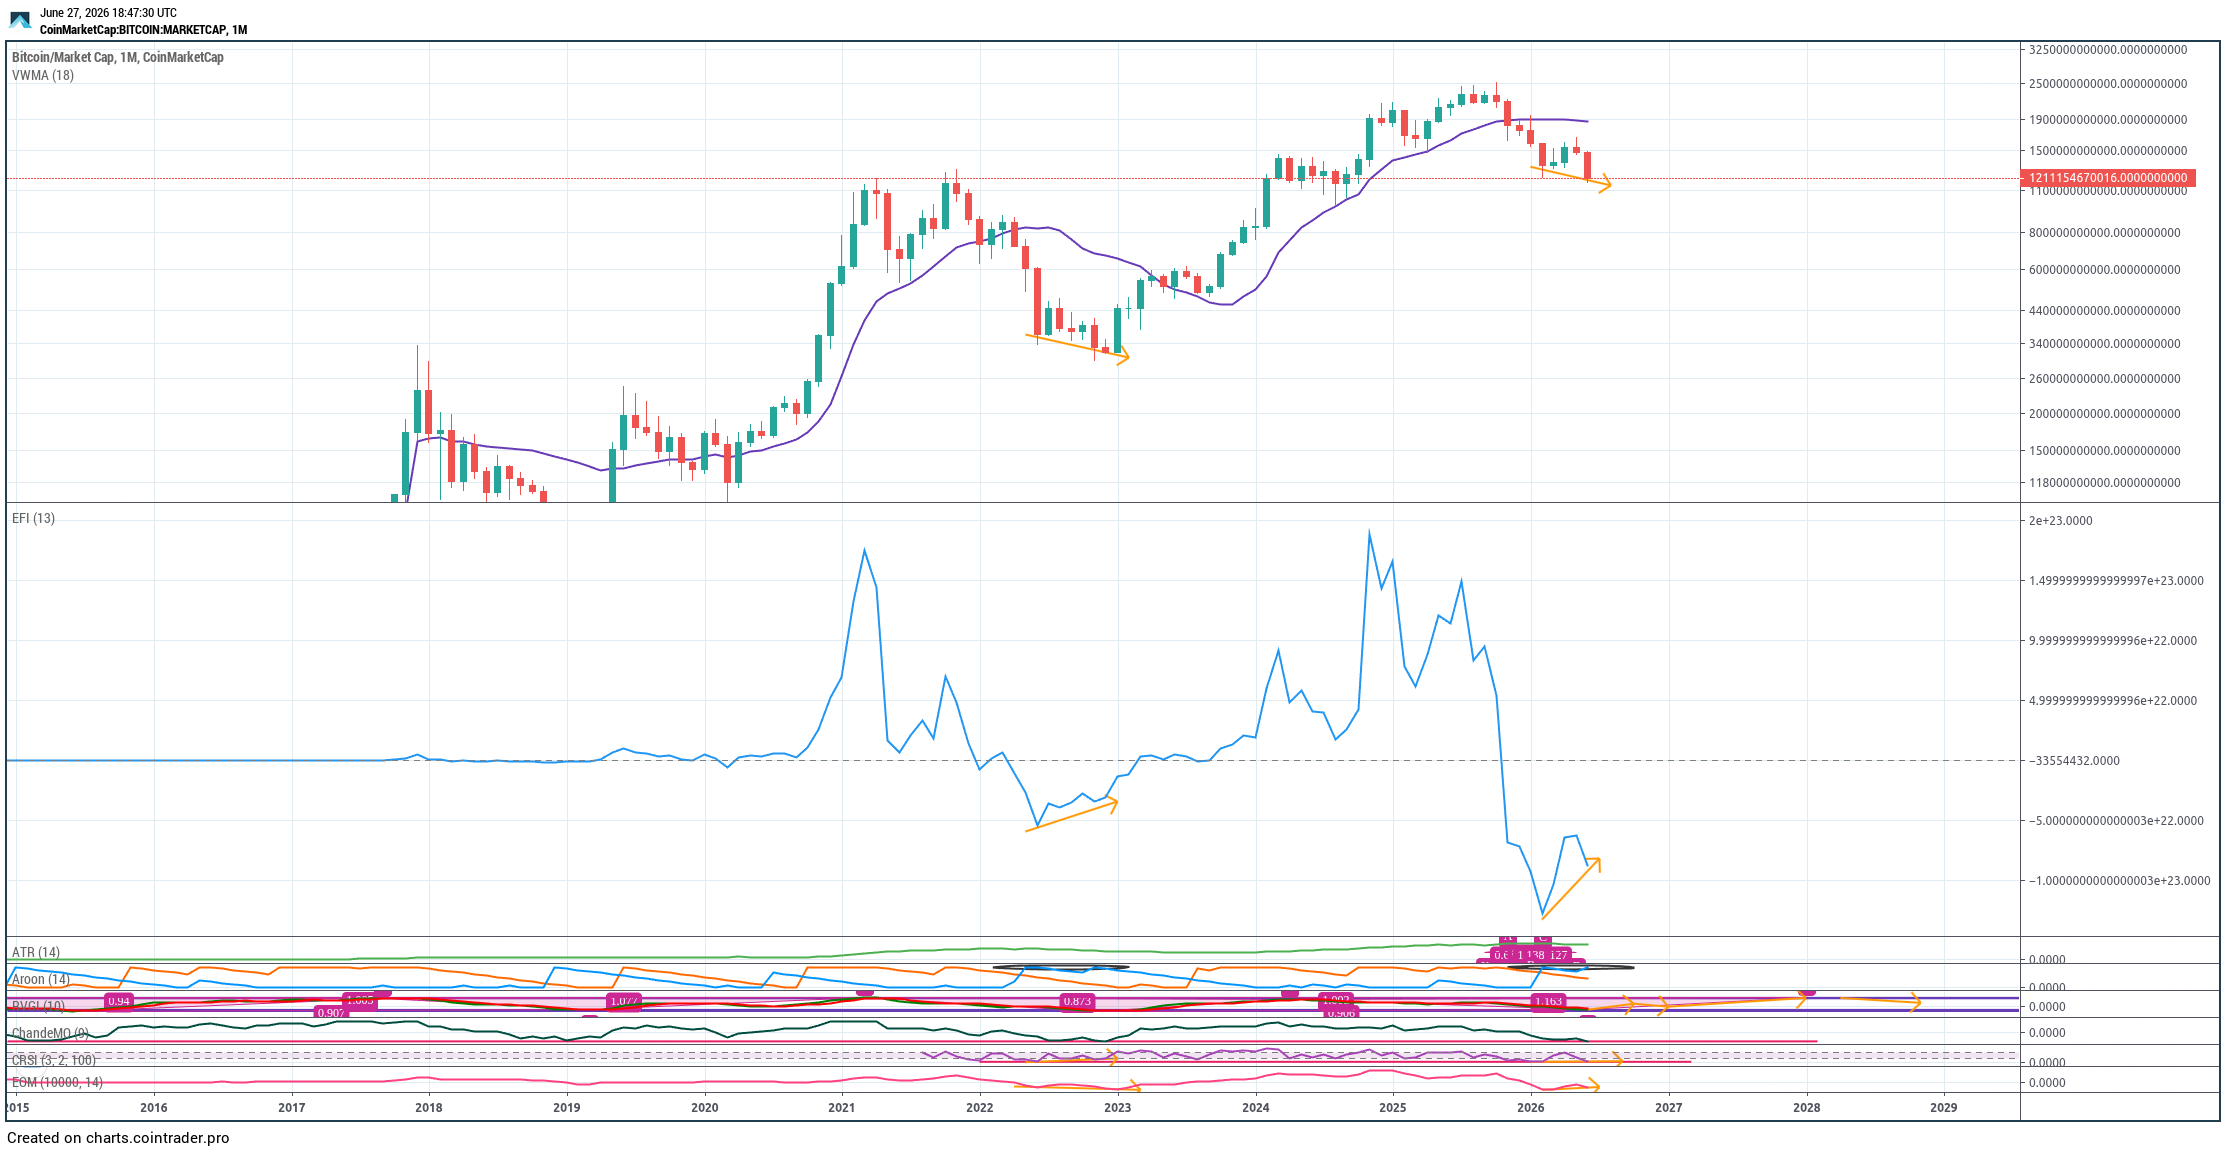Click the 2019 label on the time axis
2226x1152 pixels.
point(567,1107)
